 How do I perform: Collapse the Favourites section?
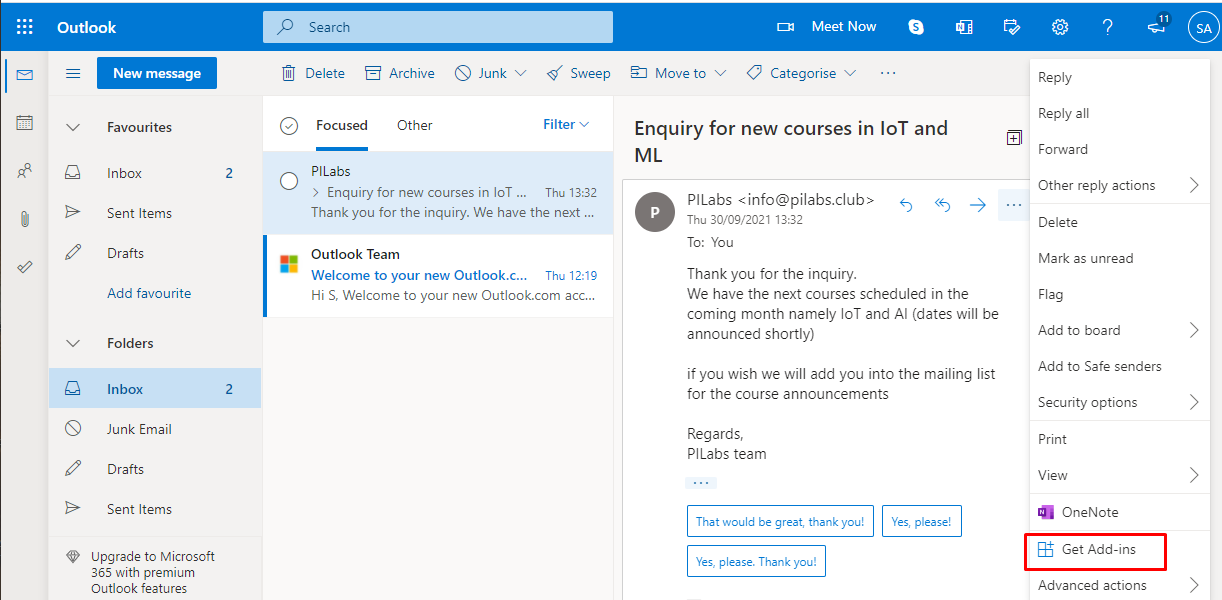tap(73, 127)
